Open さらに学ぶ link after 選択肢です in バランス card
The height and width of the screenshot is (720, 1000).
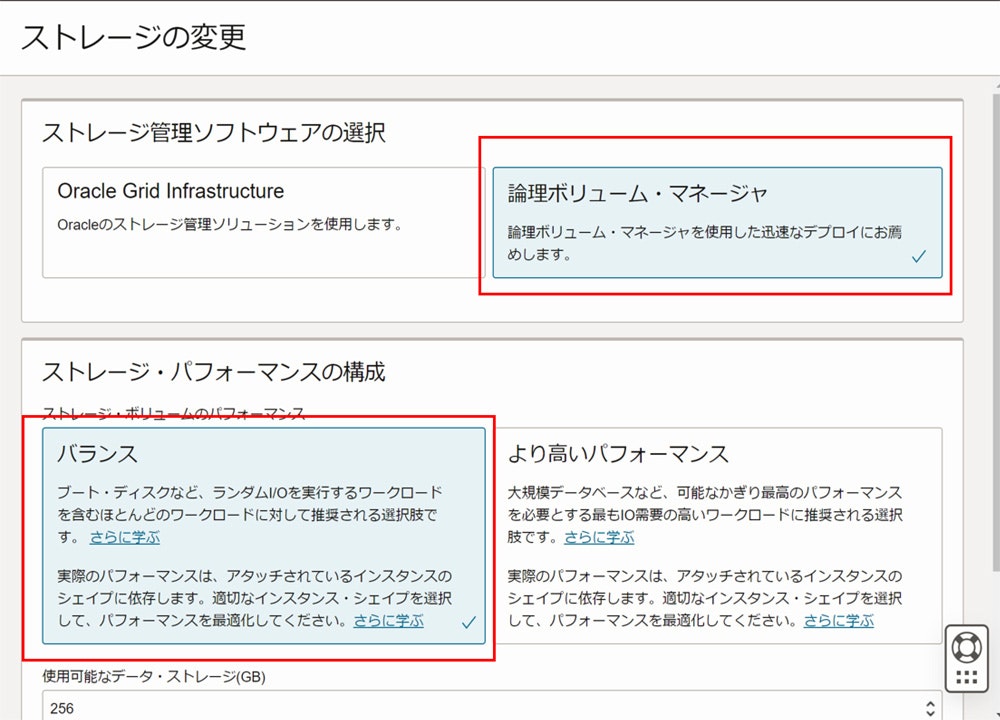pos(125,537)
